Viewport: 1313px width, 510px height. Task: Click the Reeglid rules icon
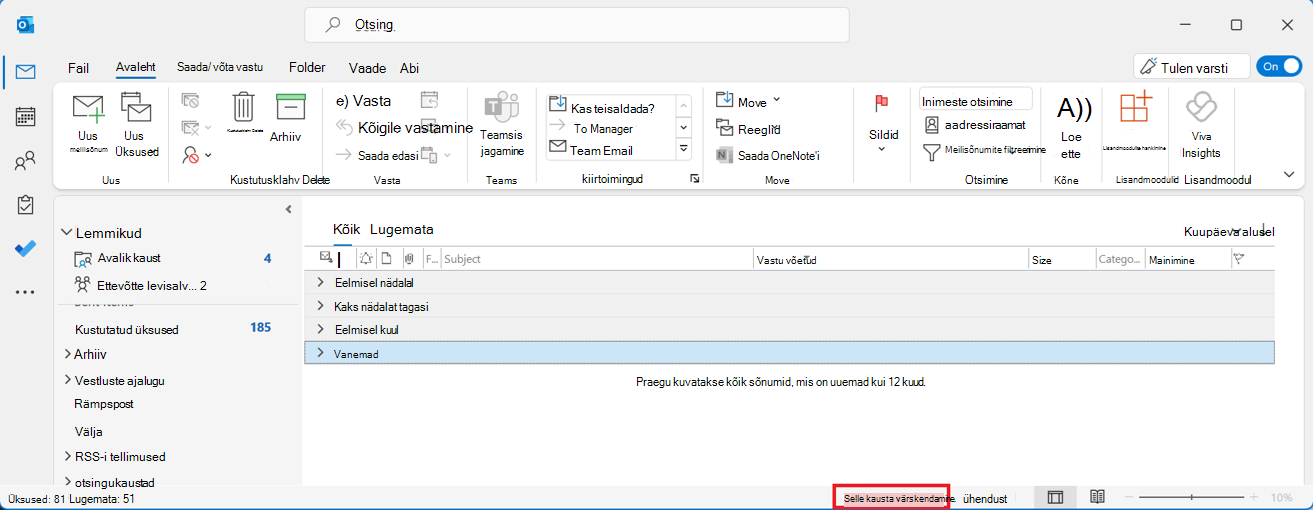[x=748, y=128]
